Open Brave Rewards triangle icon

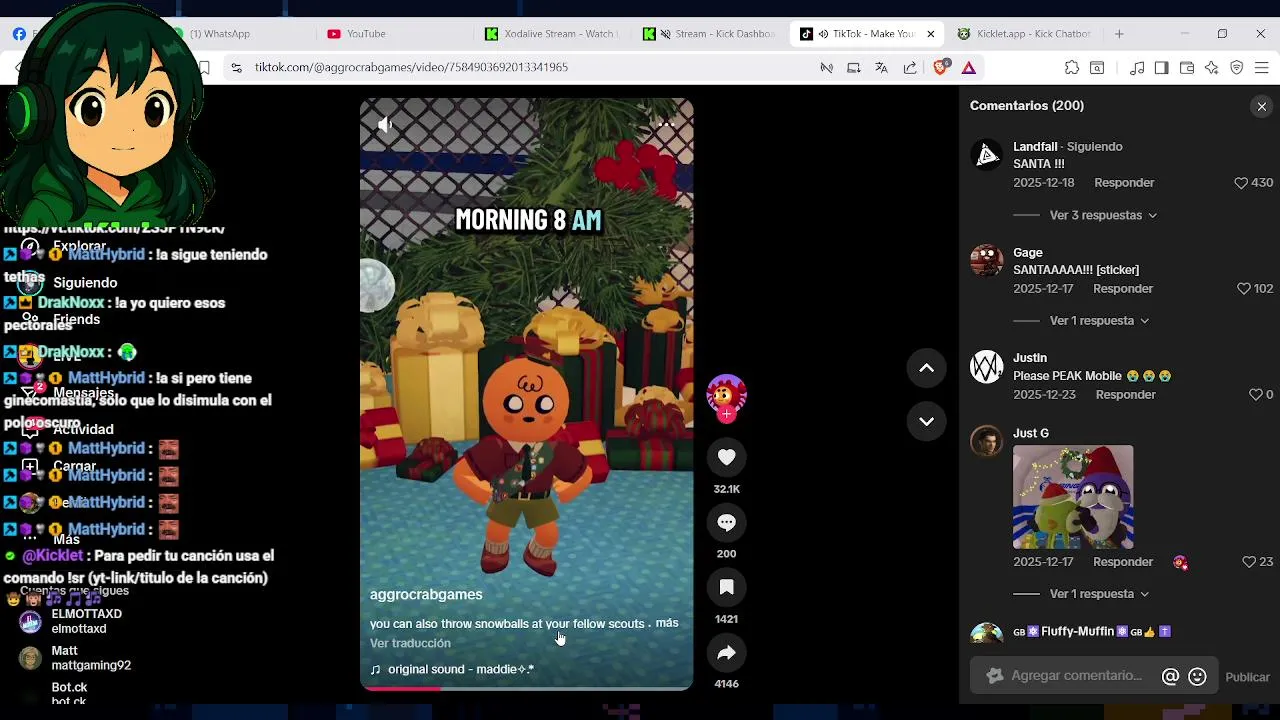[968, 68]
